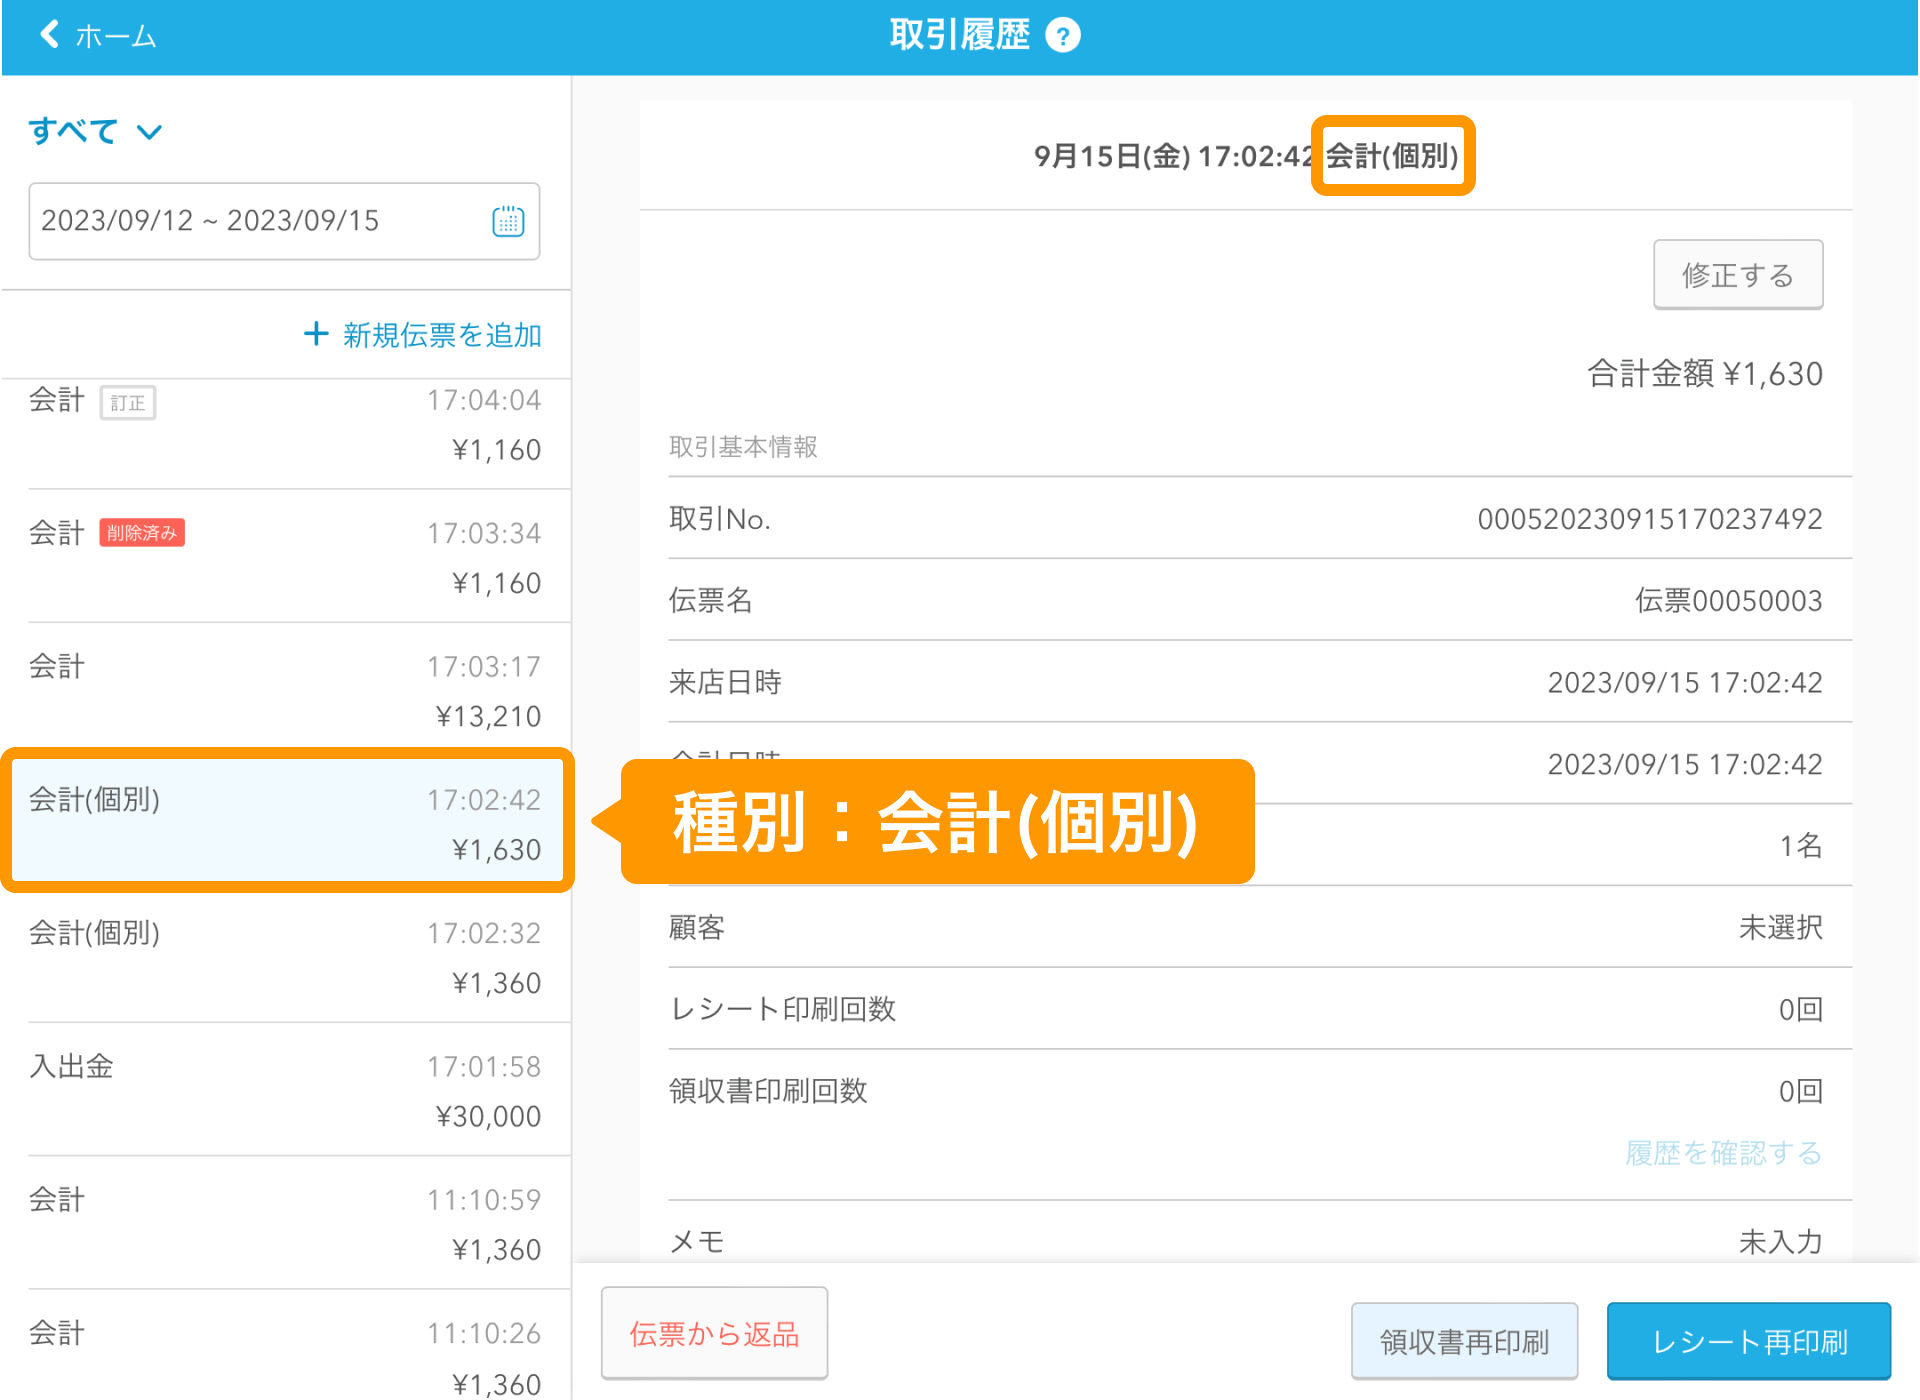Open the help question mark icon
Viewport: 1920px width, 1400px height.
tap(1062, 36)
